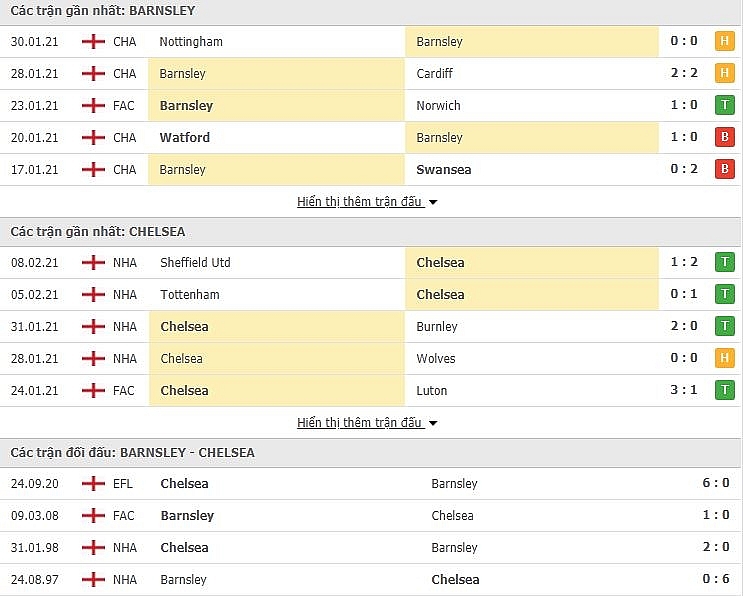Click the flag icon on Watford row
The image size is (743, 596).
[x=93, y=138]
